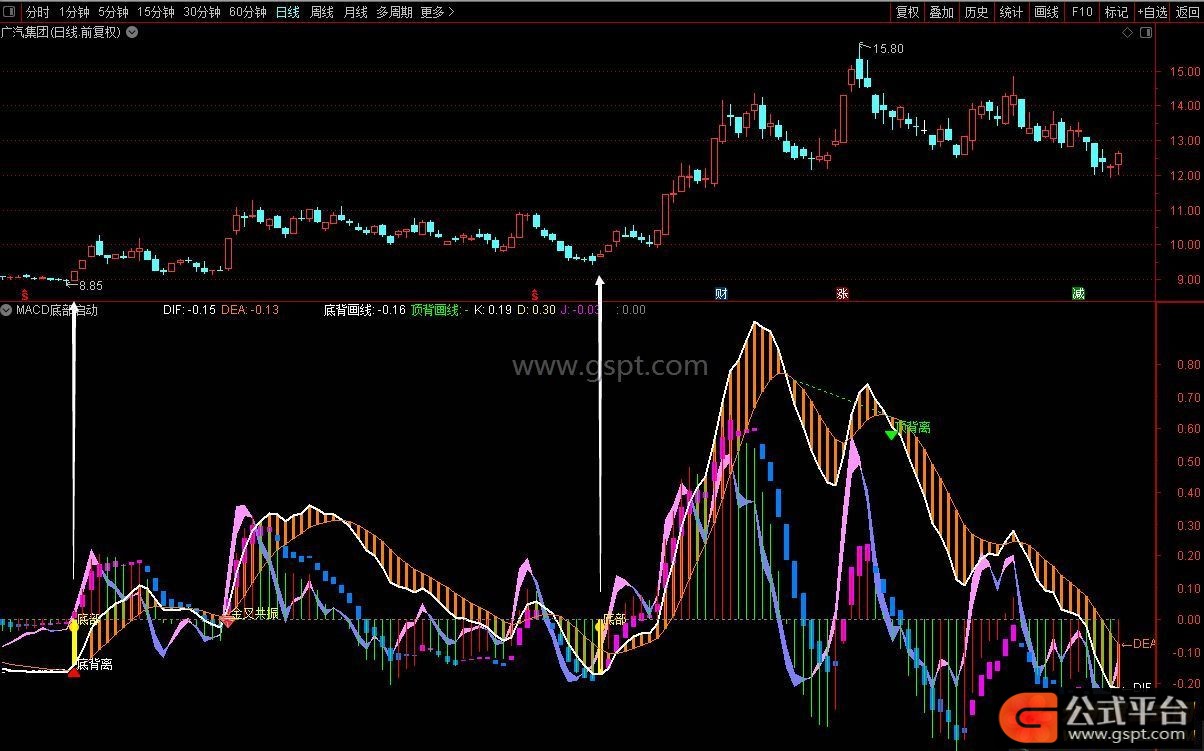Image resolution: width=1204 pixels, height=751 pixels.
Task: Expand the 更多 periods menu
Action: [x=437, y=12]
